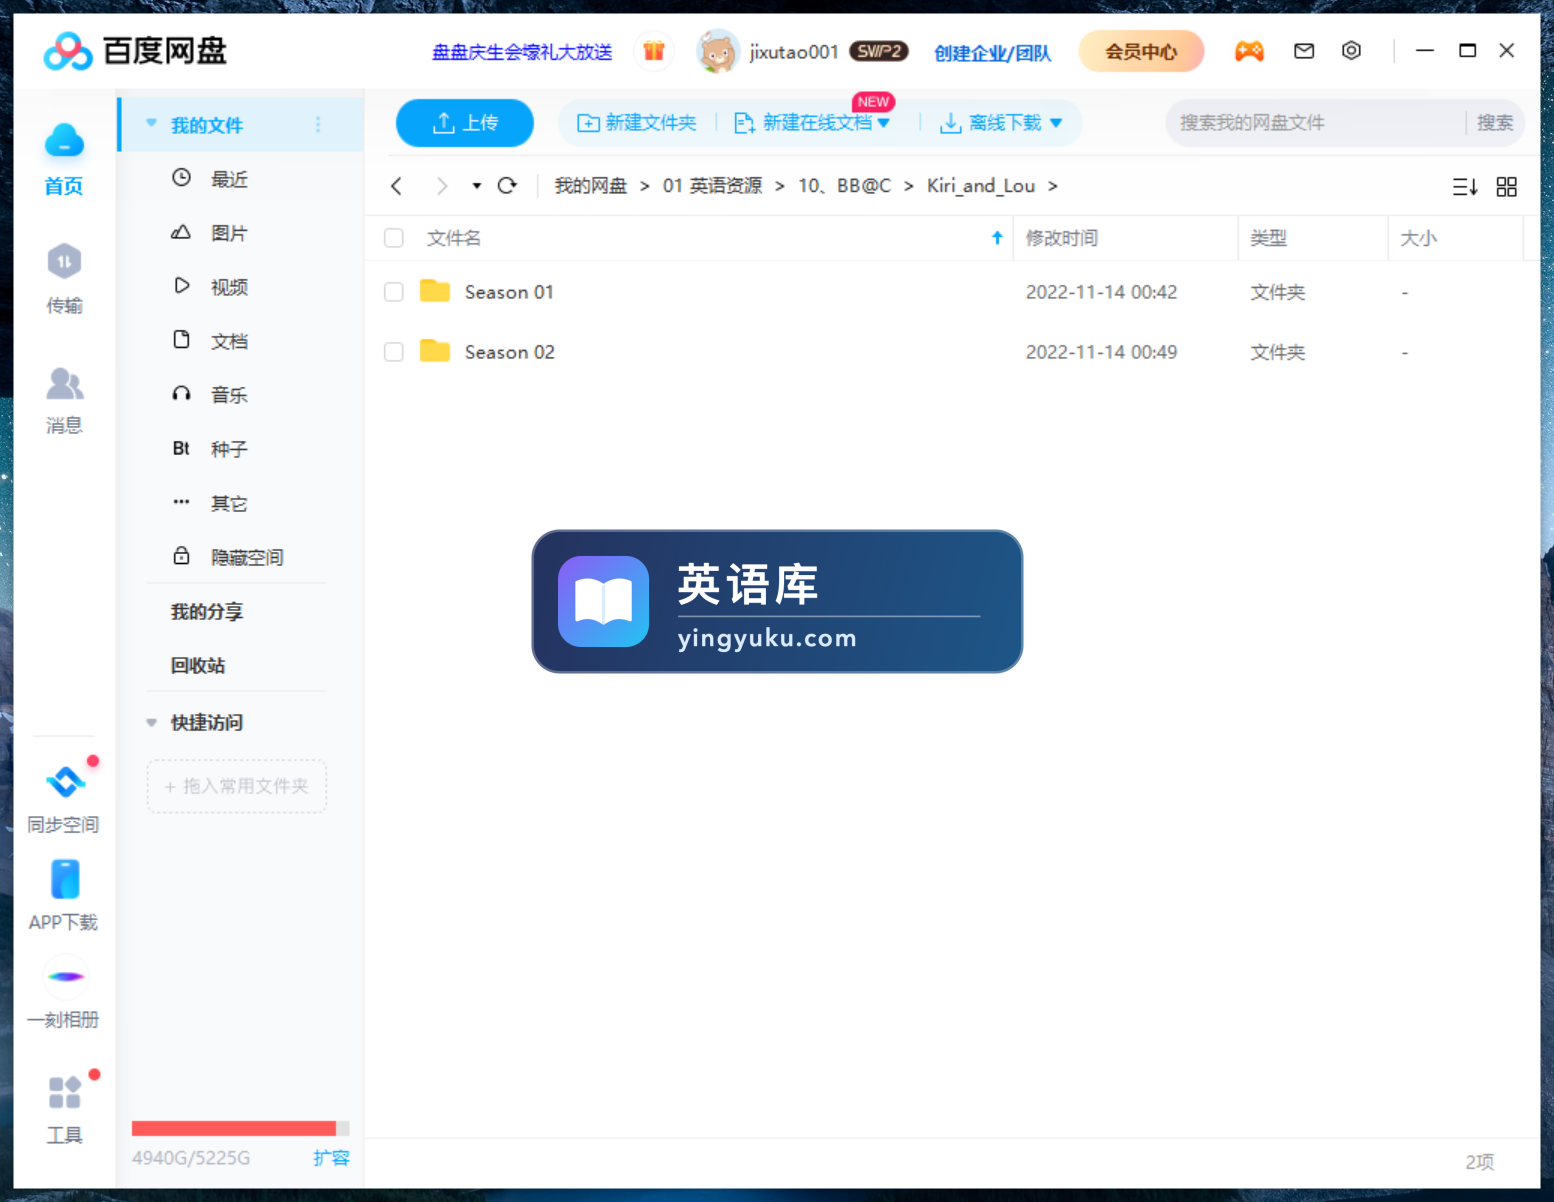
Task: Click the Season 01 folder name
Action: coord(509,292)
